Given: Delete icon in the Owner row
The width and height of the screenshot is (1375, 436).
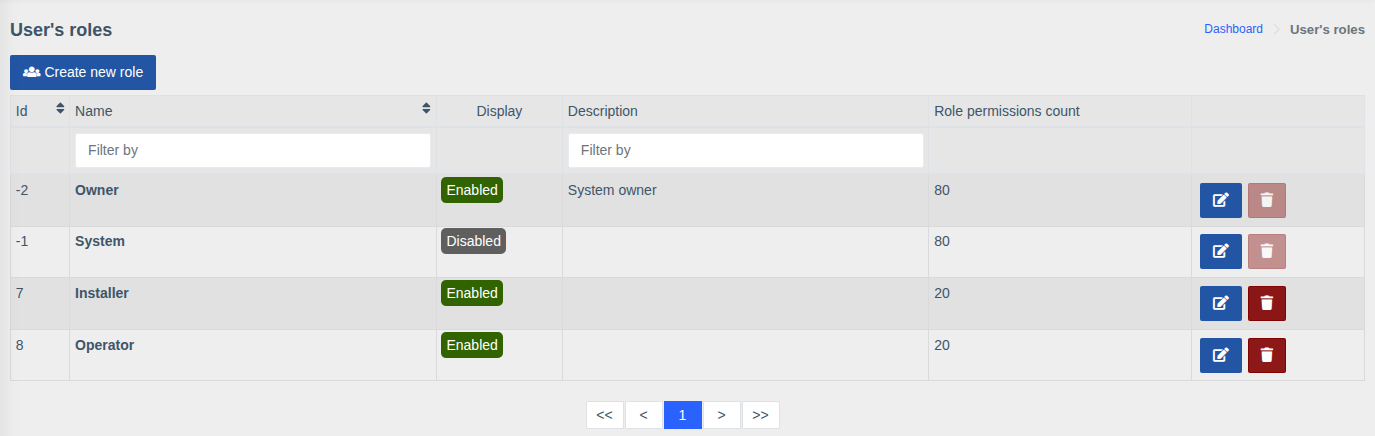Looking at the screenshot, I should tap(1267, 200).
